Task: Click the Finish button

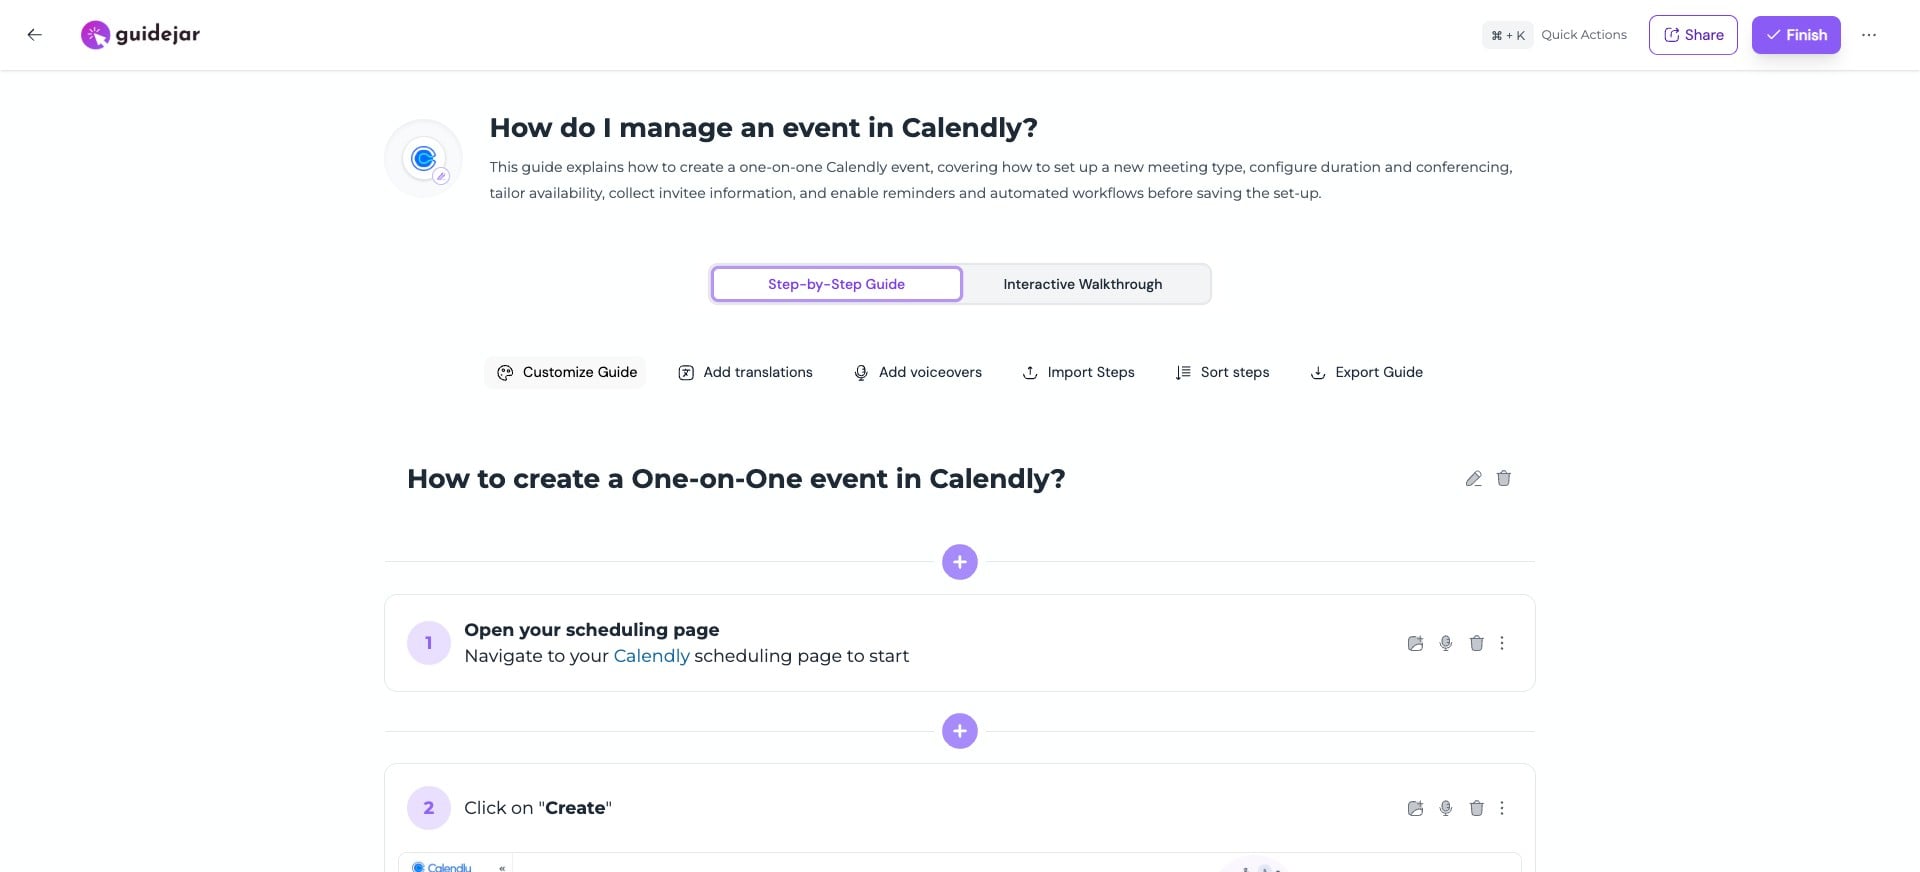Action: click(x=1795, y=34)
